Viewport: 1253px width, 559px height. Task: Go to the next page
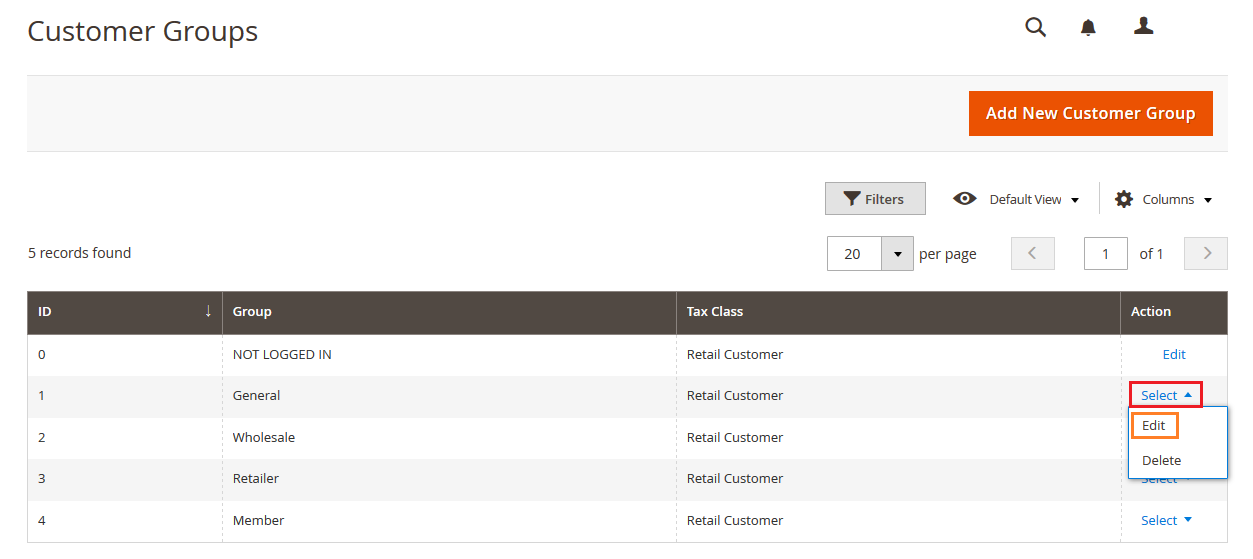[x=1206, y=254]
